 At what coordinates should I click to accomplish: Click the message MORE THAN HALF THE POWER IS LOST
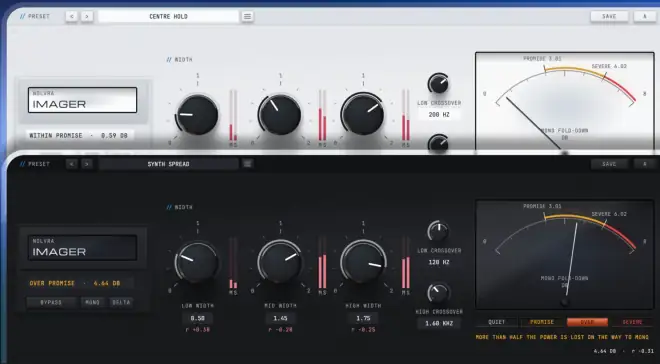562,337
